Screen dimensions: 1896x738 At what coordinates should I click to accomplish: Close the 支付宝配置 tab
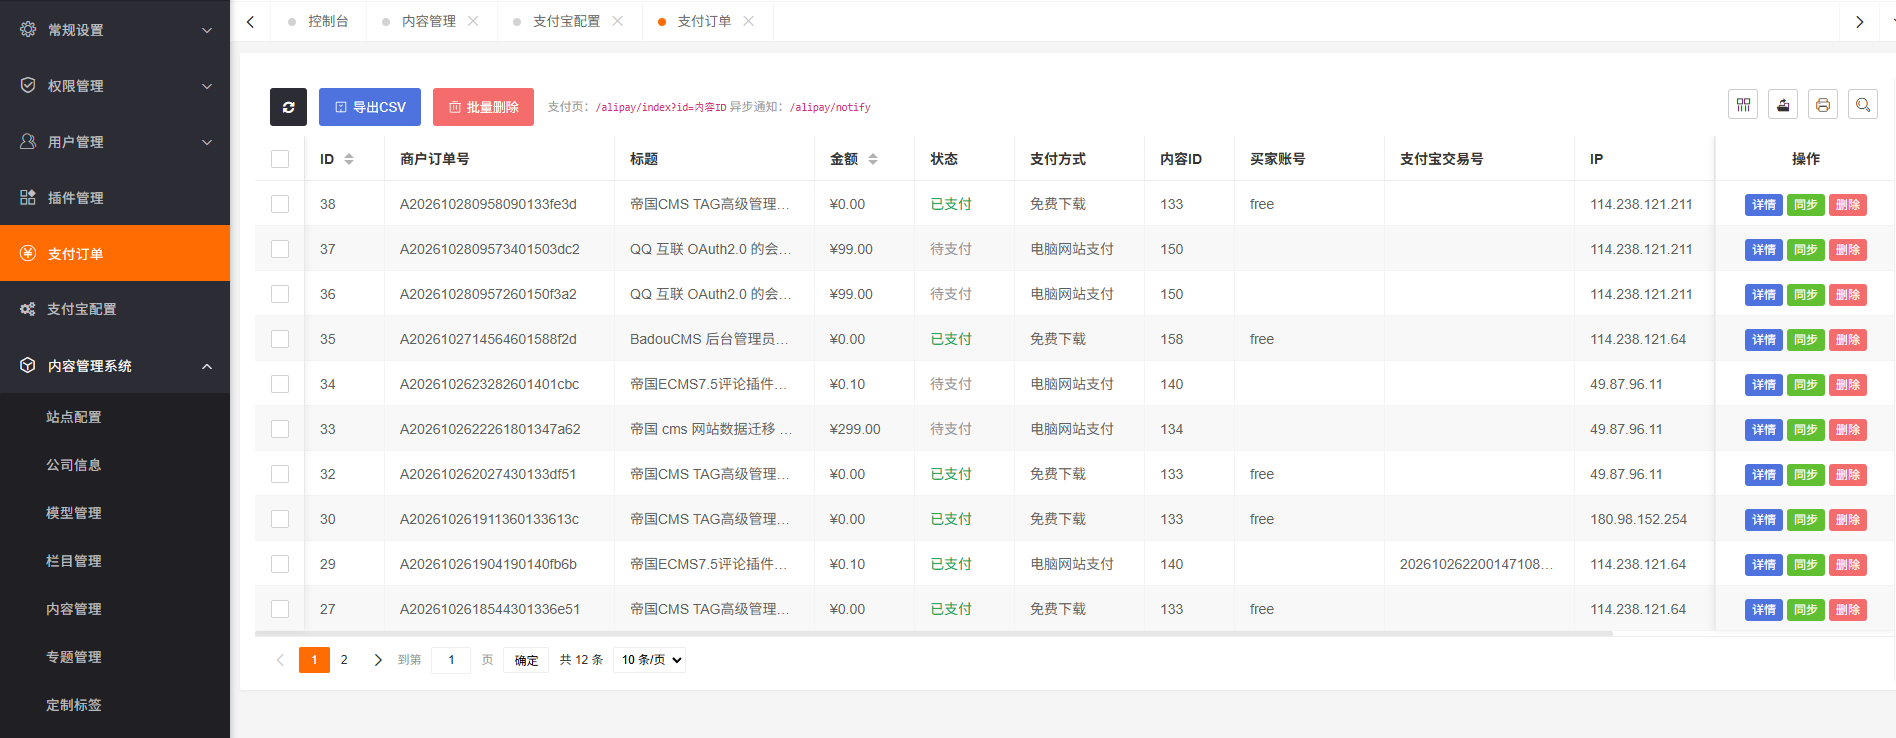(x=618, y=21)
